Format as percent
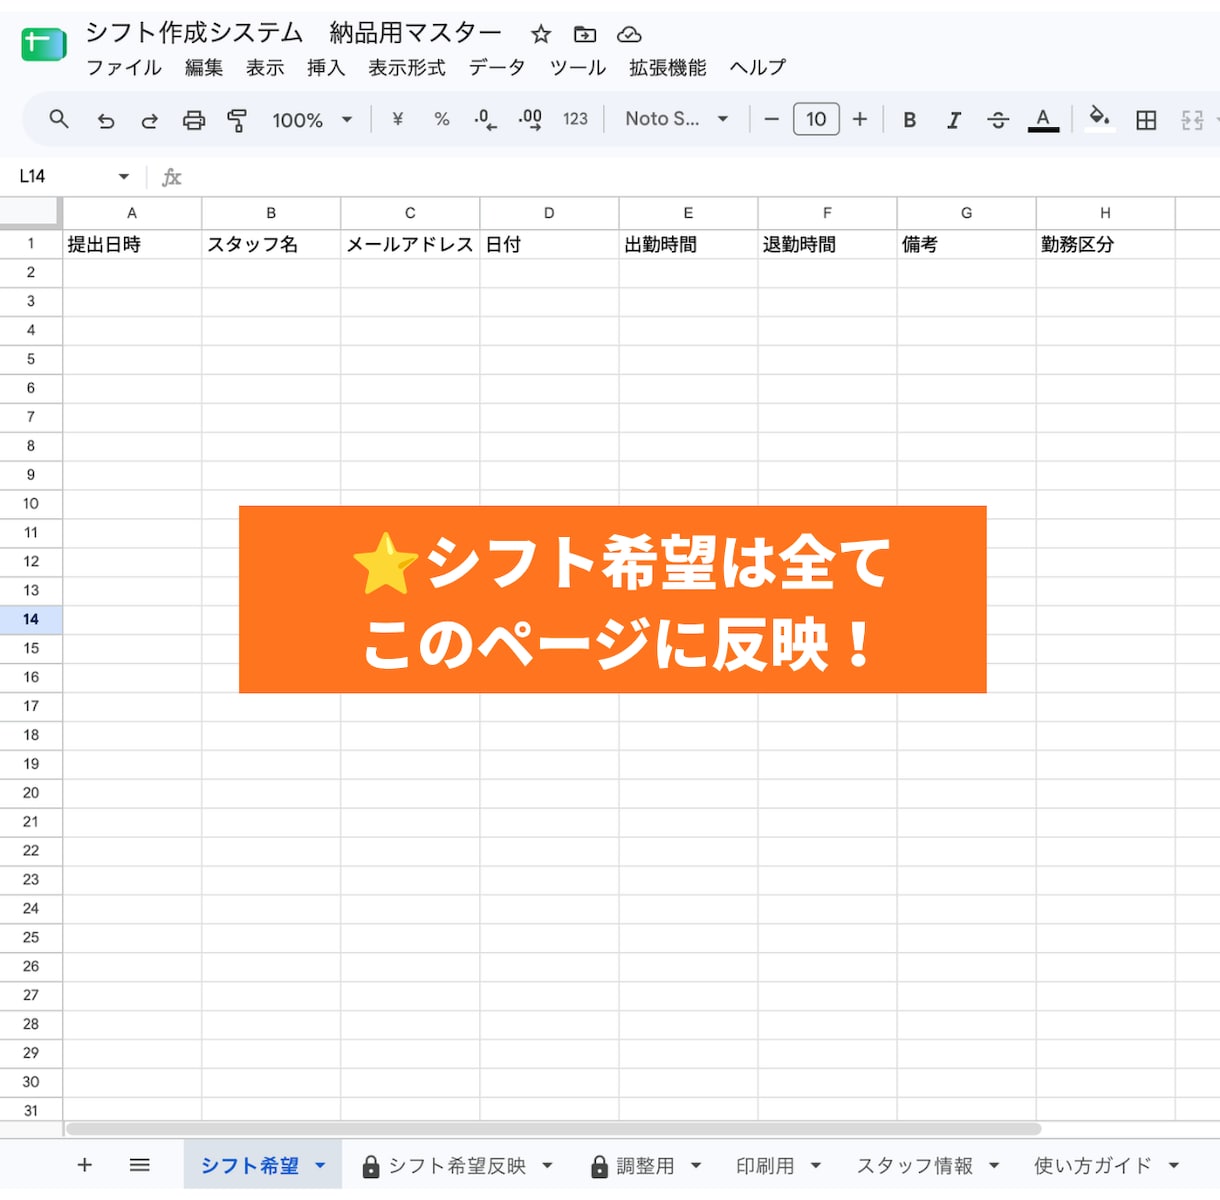1220x1200 pixels. (442, 119)
